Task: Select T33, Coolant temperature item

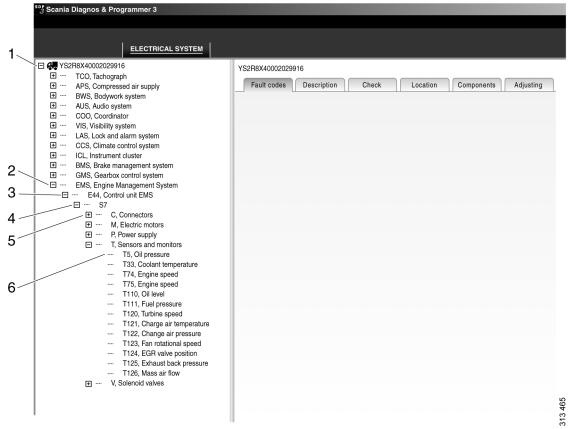Action: click(160, 265)
